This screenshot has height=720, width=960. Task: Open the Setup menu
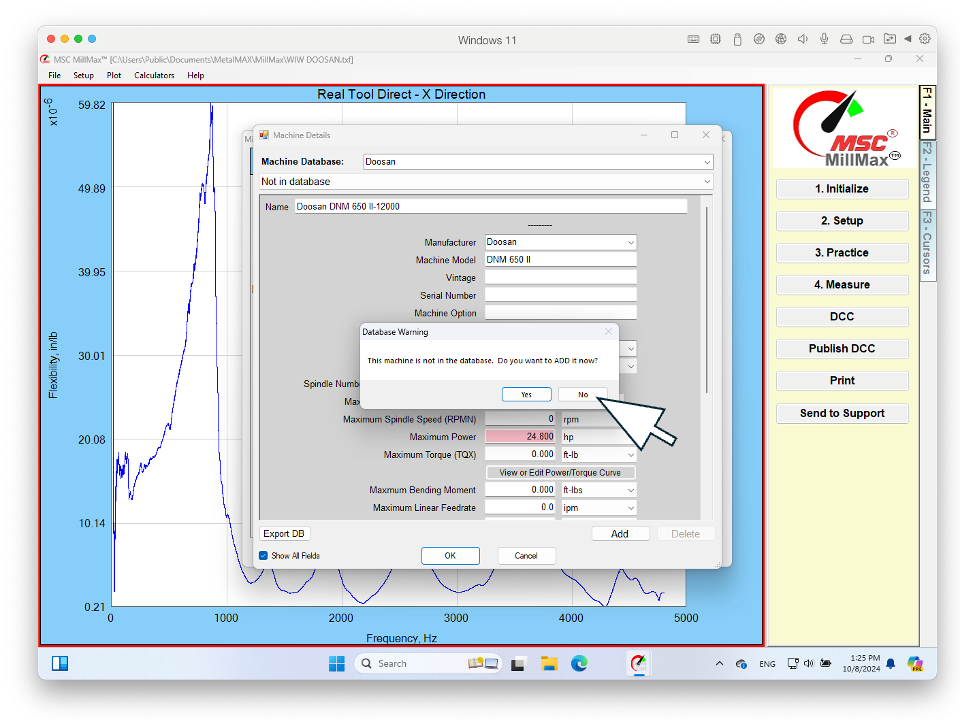[x=83, y=75]
